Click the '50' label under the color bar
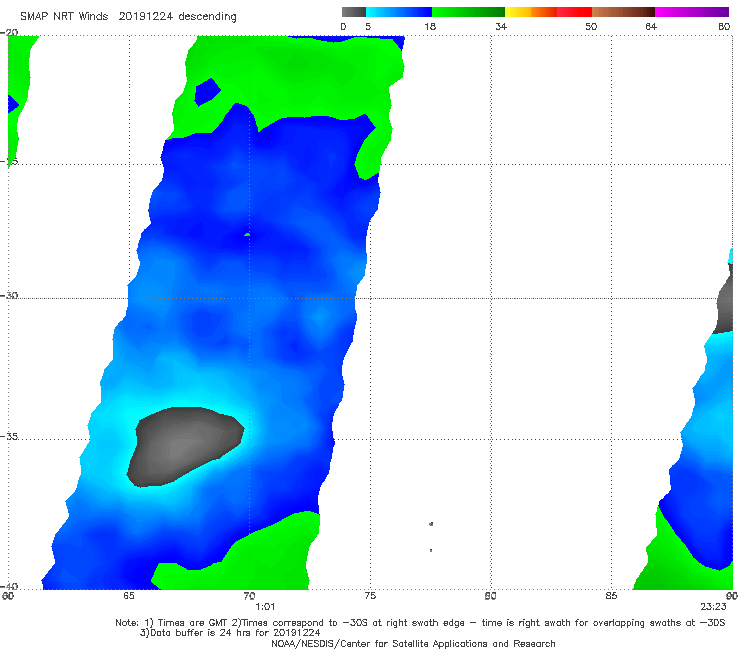The height and width of the screenshot is (650, 740). click(x=591, y=27)
